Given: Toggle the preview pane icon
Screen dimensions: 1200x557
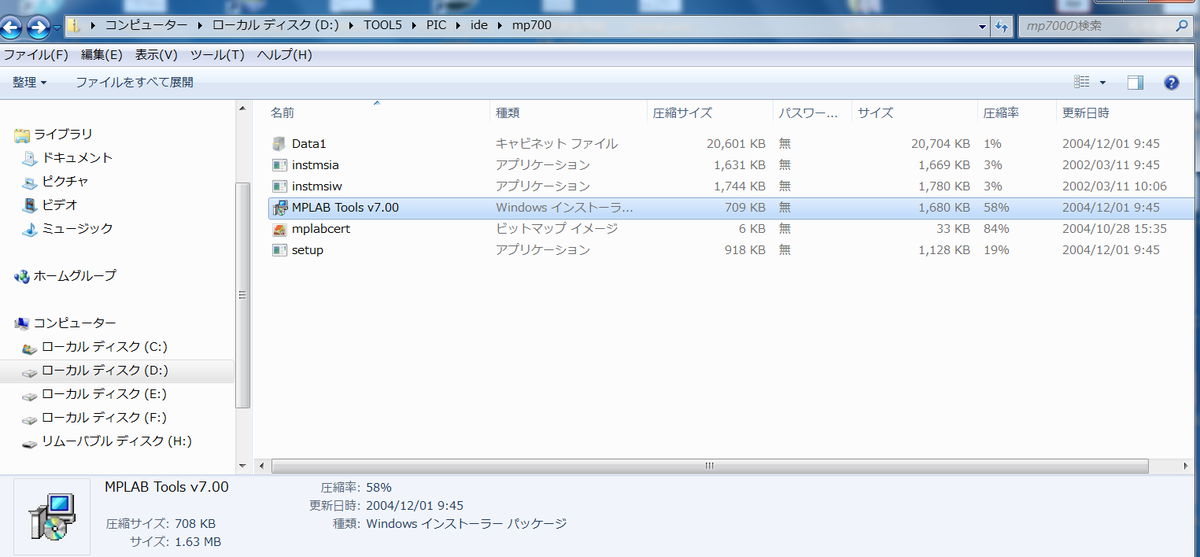Looking at the screenshot, I should [x=1135, y=82].
